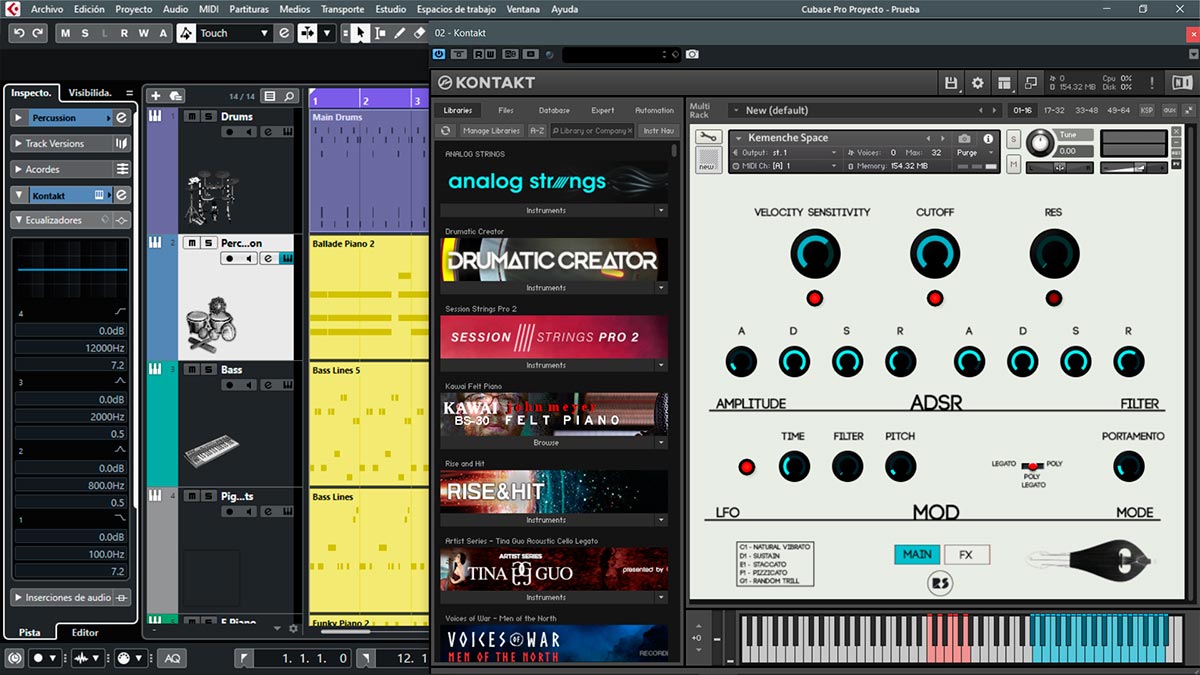Toggle the LFO red enable button
This screenshot has height=675, width=1200.
pos(746,467)
